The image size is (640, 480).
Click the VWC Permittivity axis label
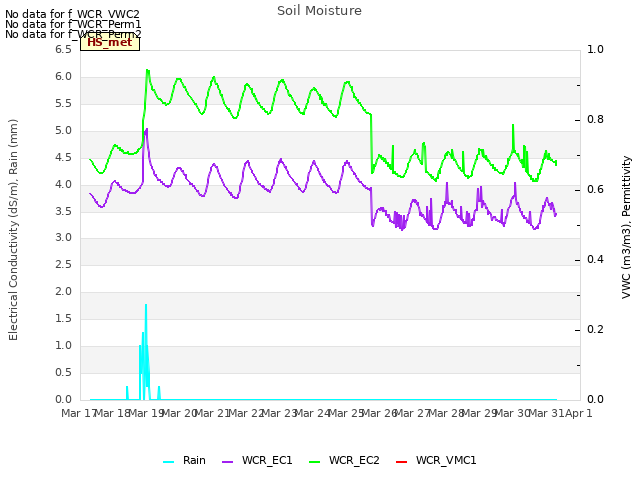[627, 227]
